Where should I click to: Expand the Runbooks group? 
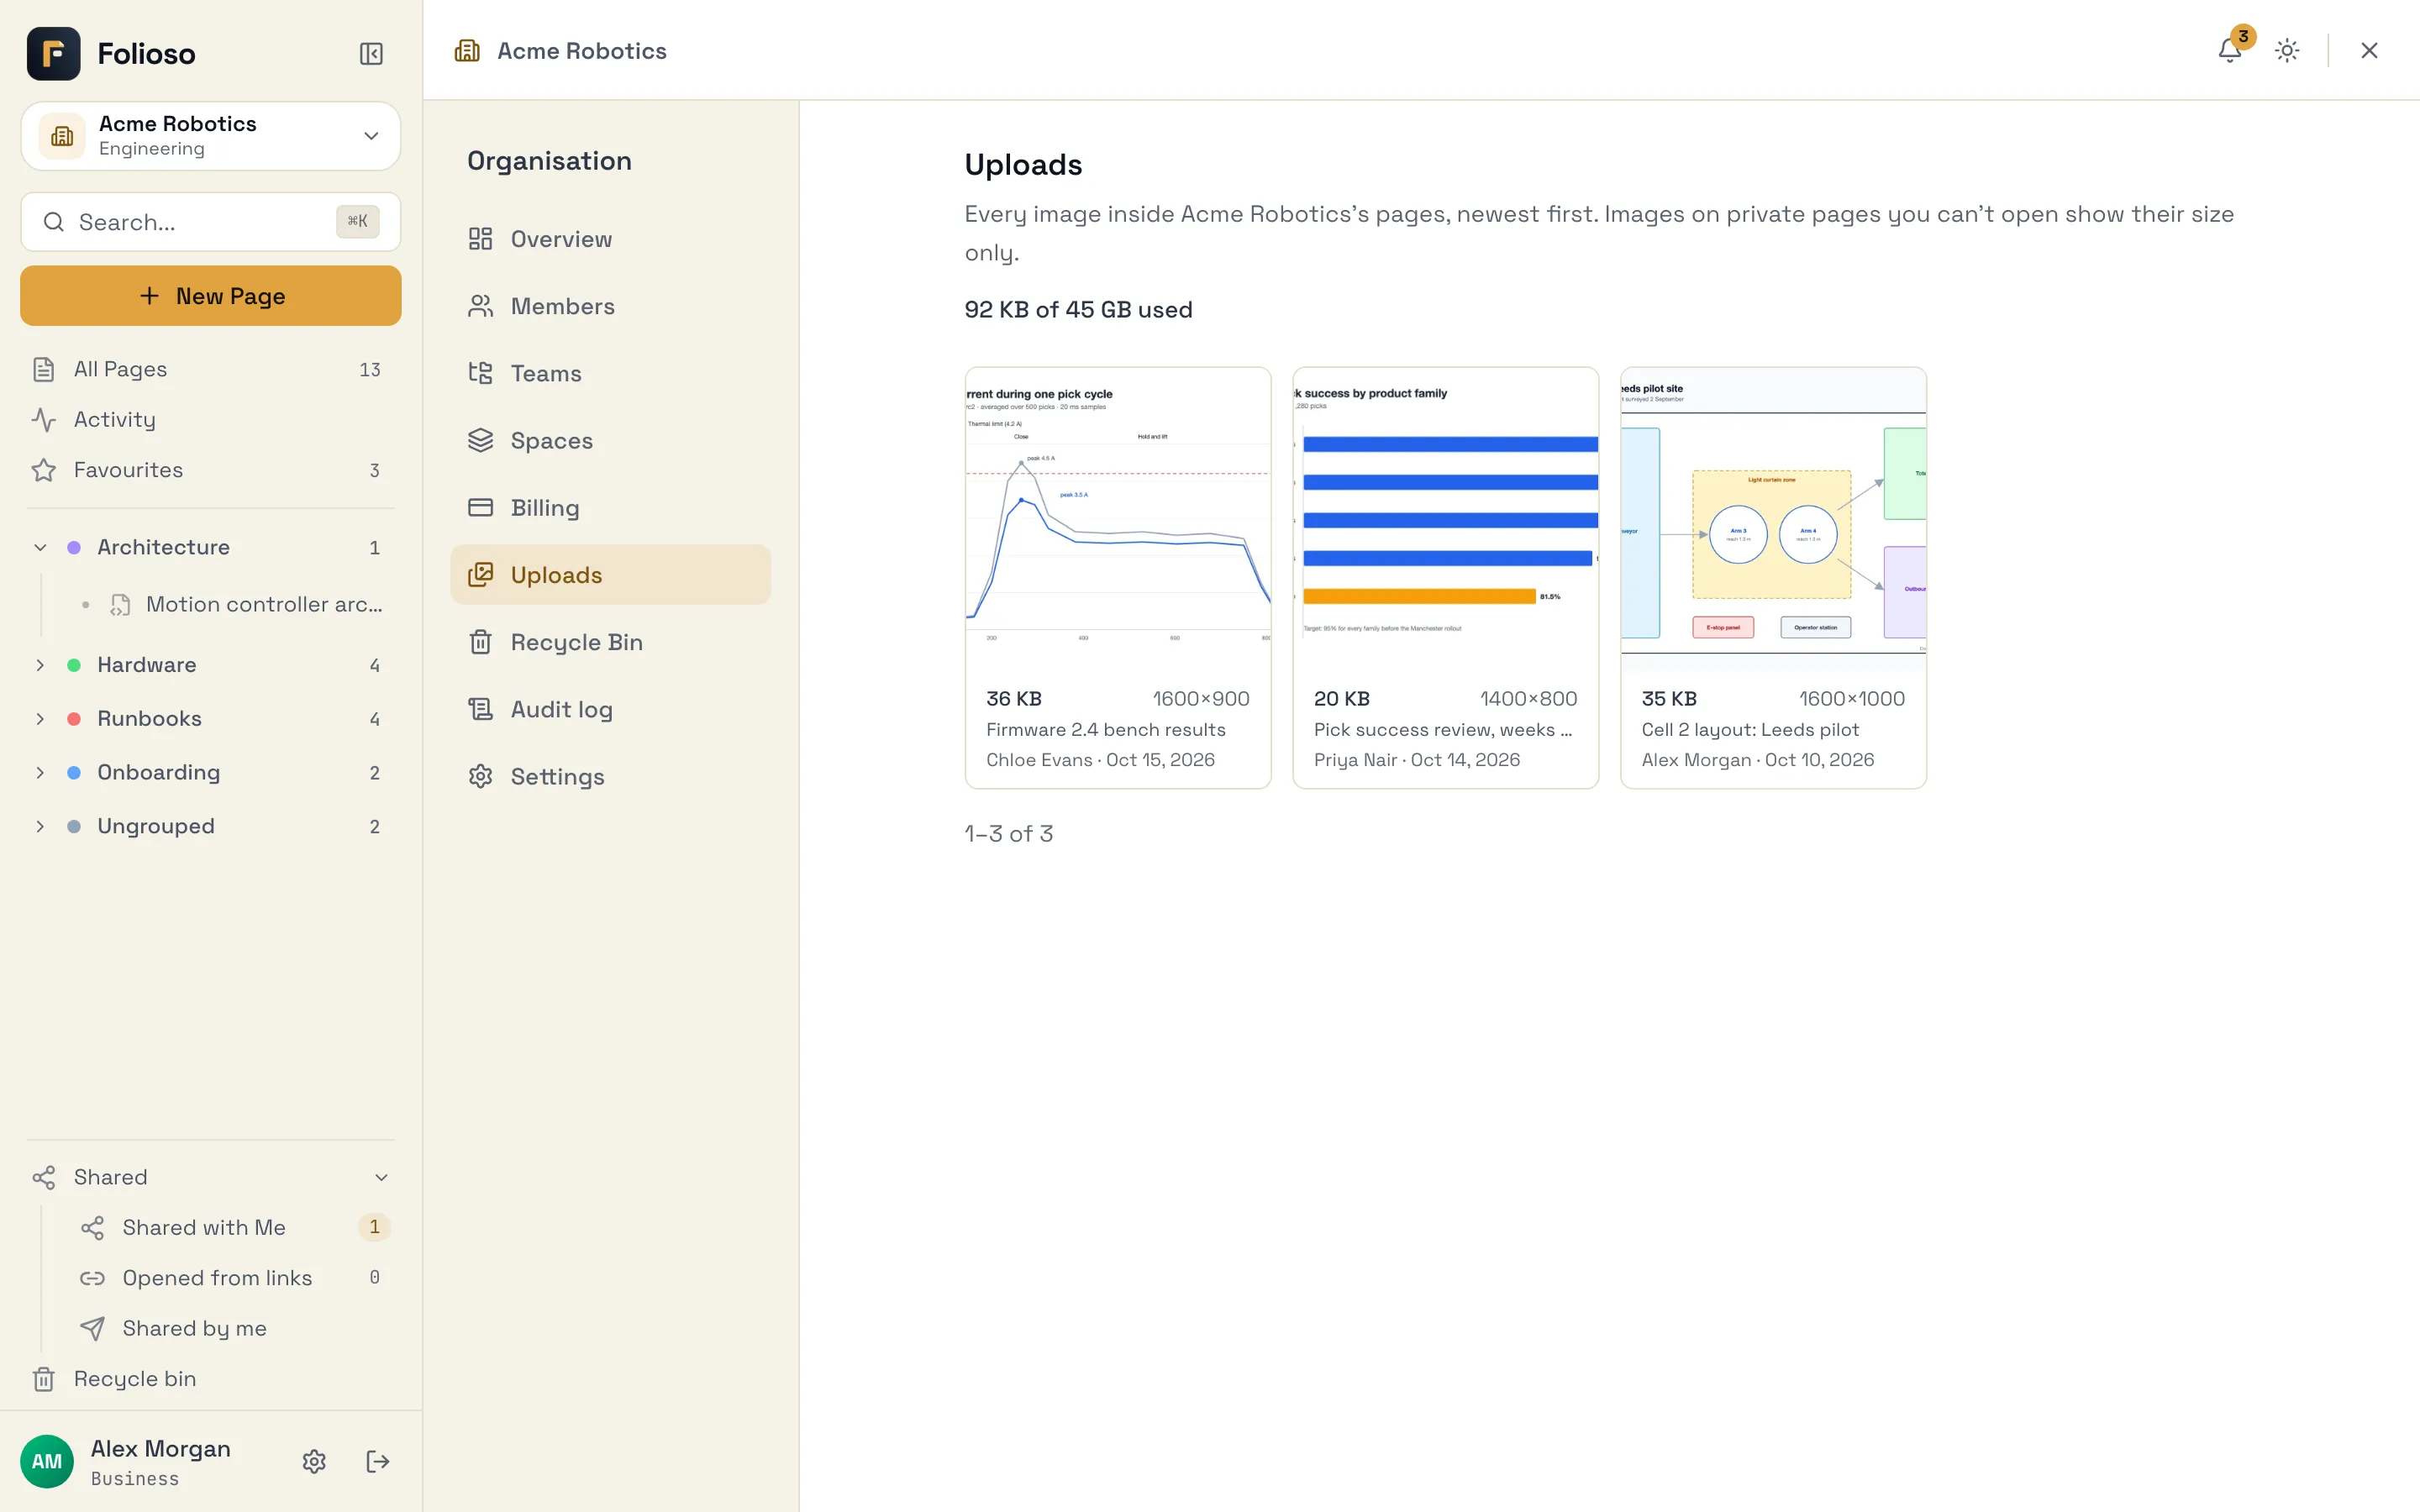click(40, 718)
